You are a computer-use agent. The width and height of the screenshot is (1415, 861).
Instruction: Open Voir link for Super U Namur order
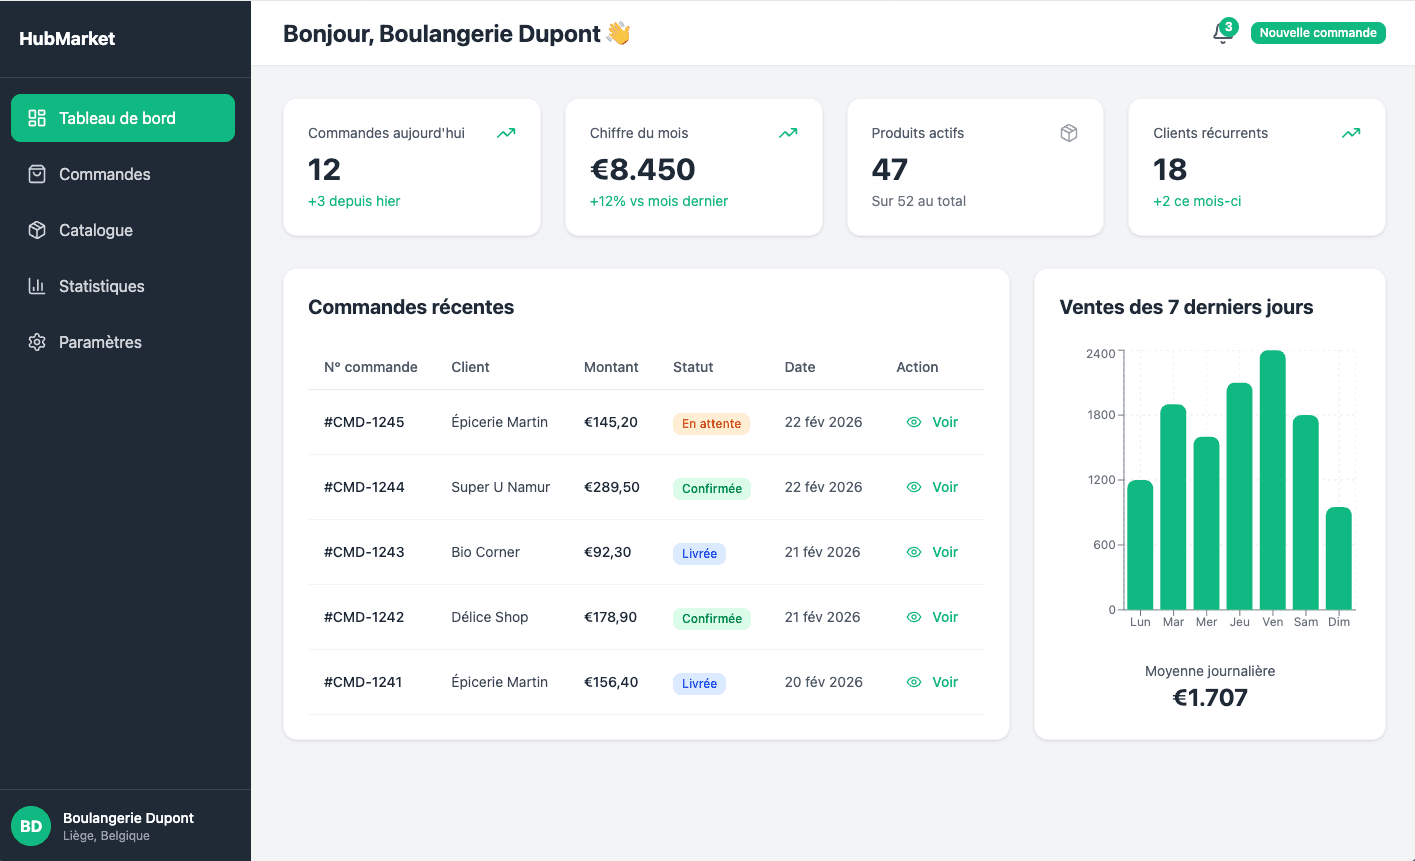[x=944, y=487]
